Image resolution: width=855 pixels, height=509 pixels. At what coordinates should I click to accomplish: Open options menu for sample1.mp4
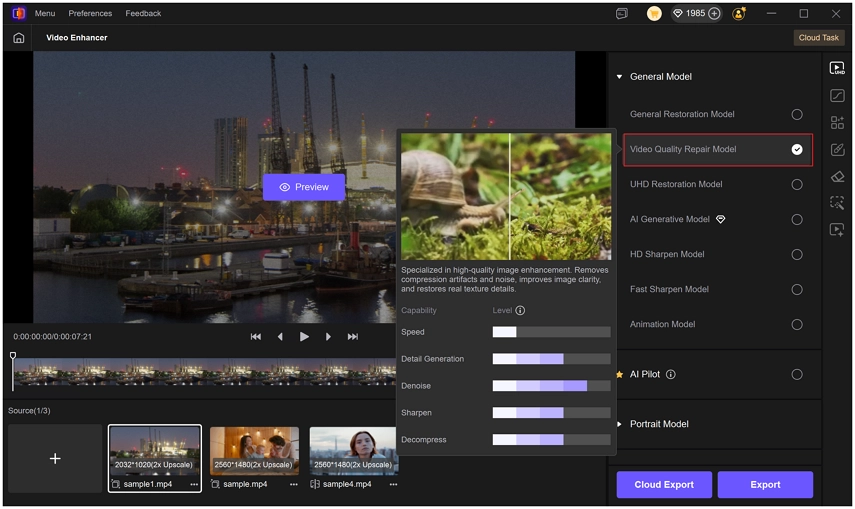click(194, 484)
